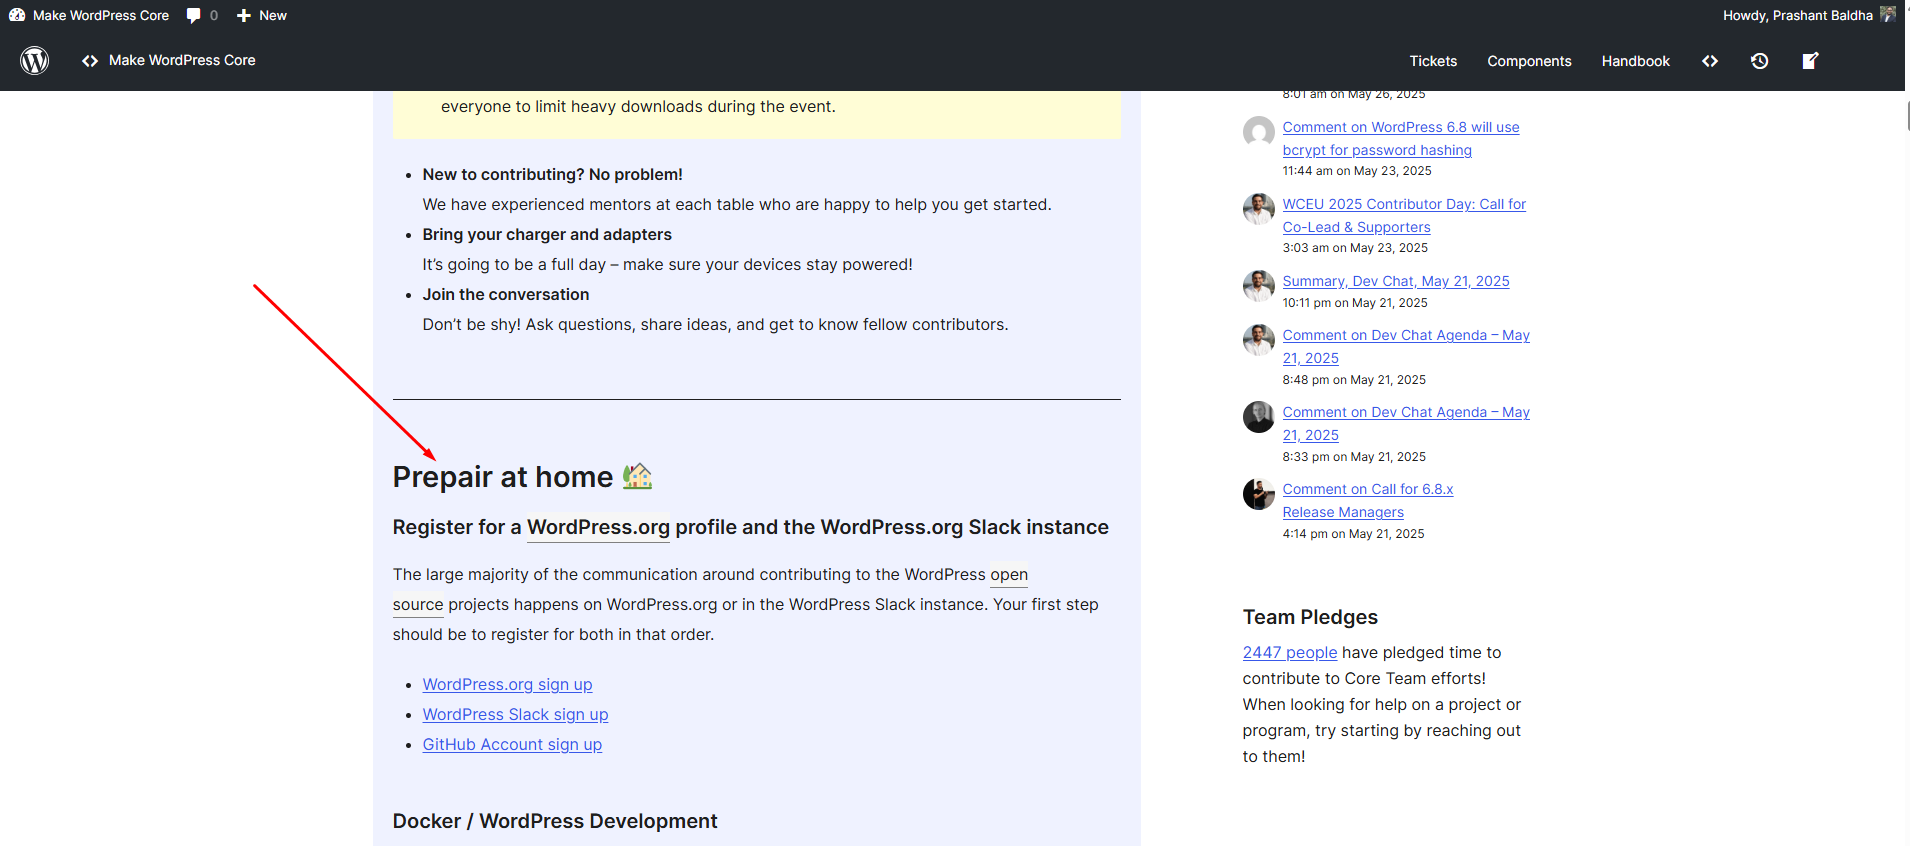Image resolution: width=1910 pixels, height=846 pixels.
Task: Open Summary, Dev Chat, May 21, 2025
Action: (x=1396, y=281)
